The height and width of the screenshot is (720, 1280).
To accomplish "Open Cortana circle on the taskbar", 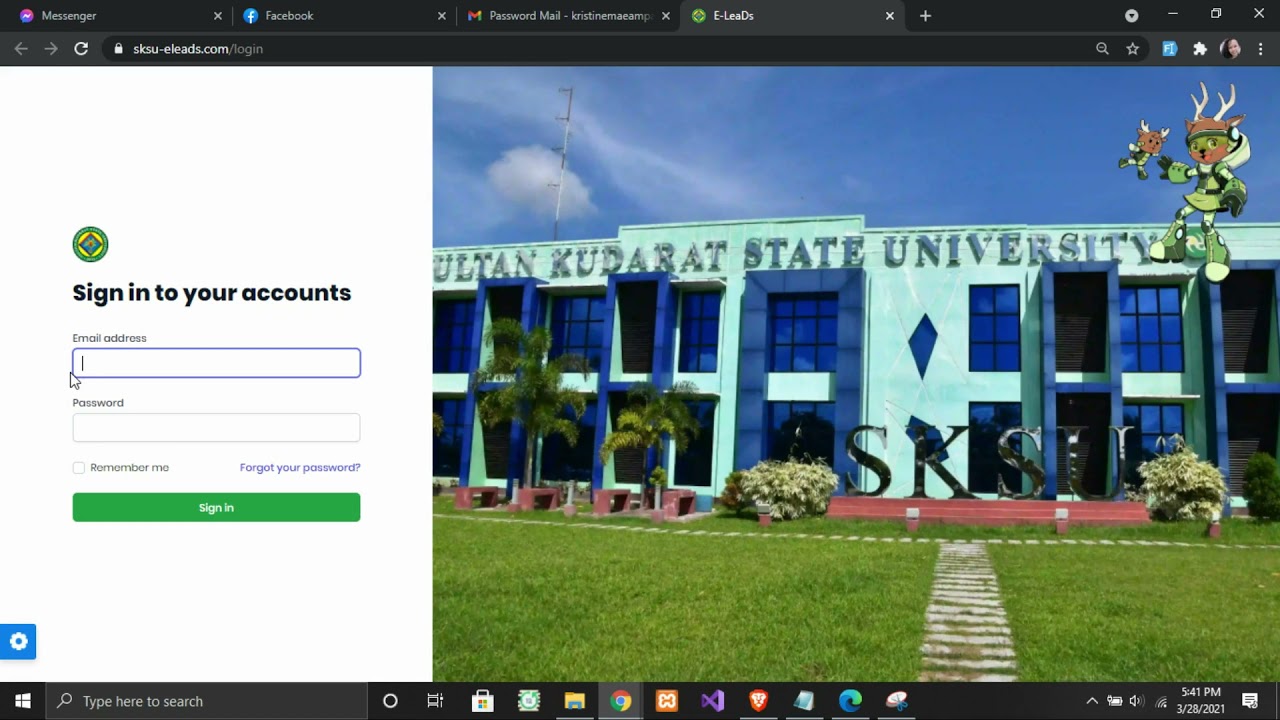I will coord(390,701).
